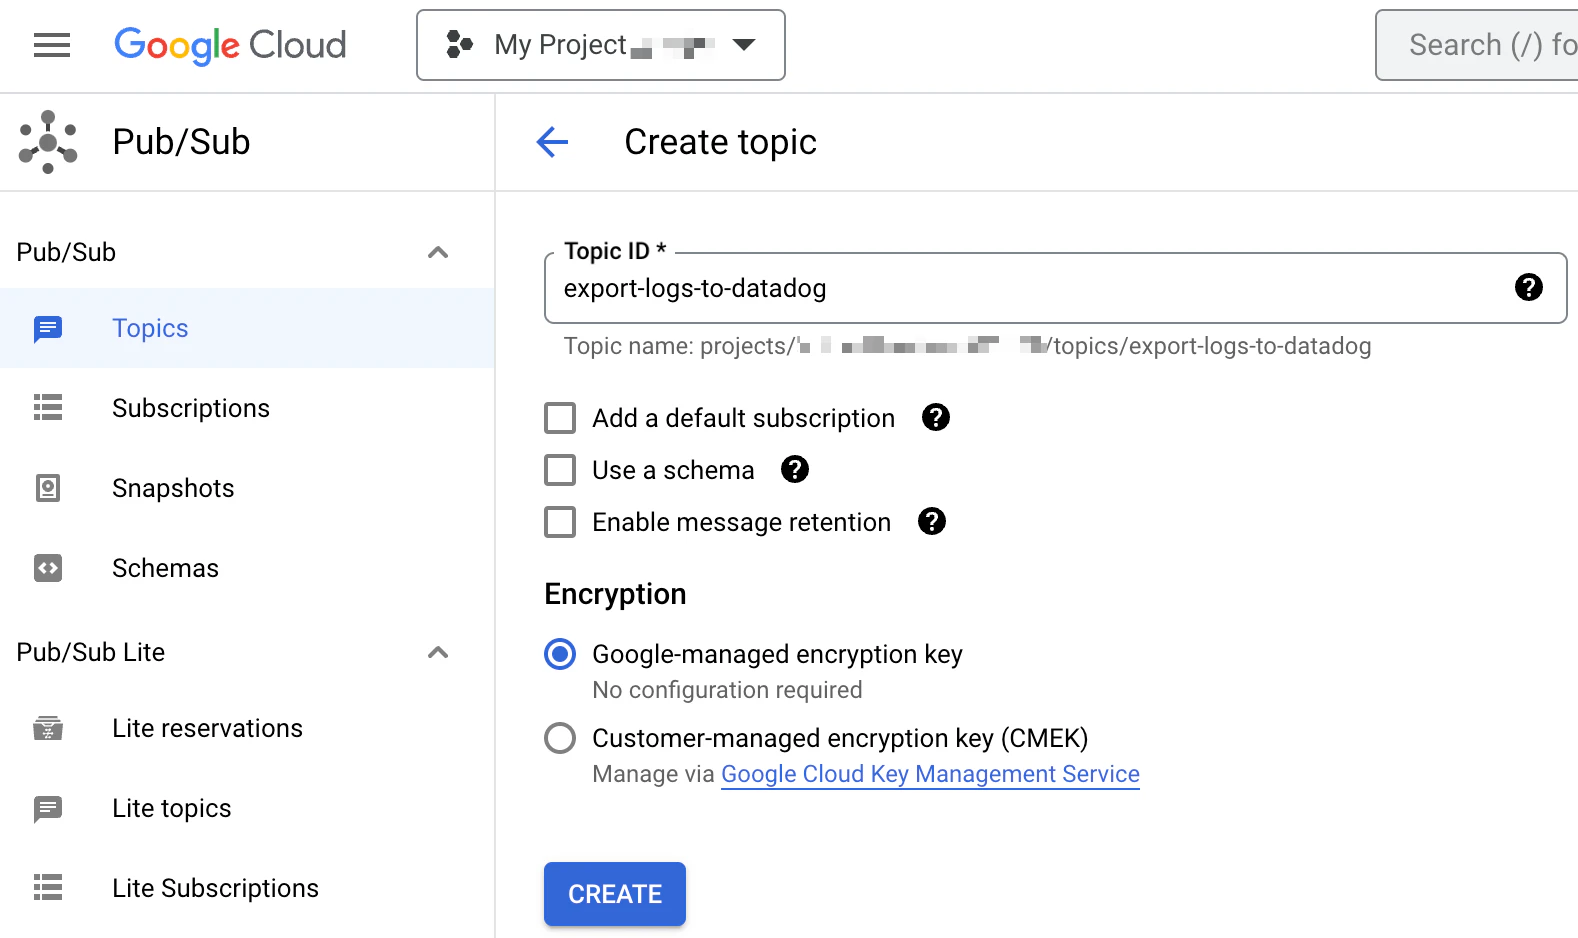Click the Google Cloud logo
This screenshot has height=938, width=1578.
point(230,45)
